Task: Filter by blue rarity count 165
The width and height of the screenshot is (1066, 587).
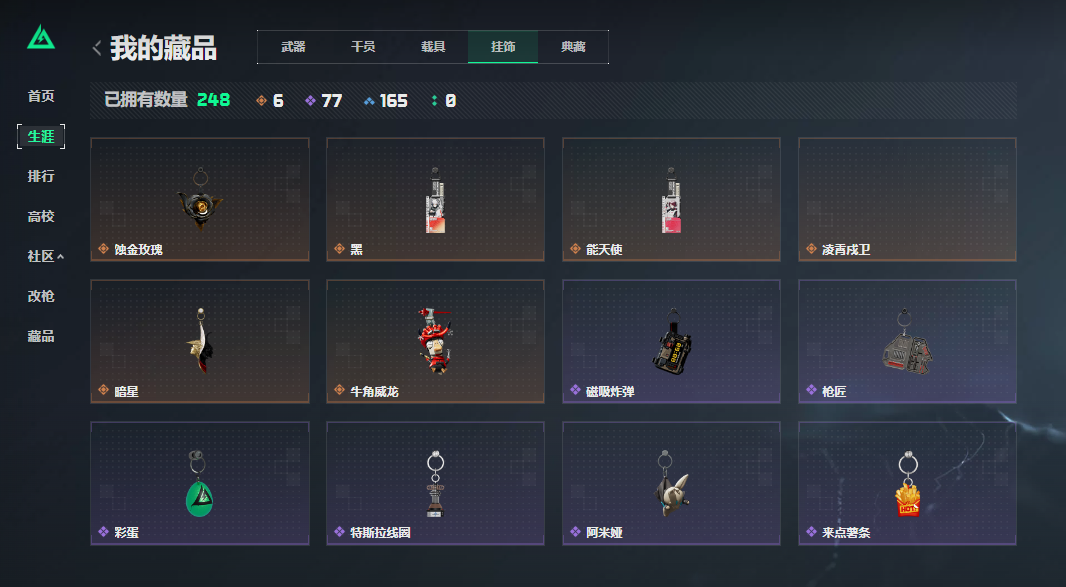Action: click(385, 101)
